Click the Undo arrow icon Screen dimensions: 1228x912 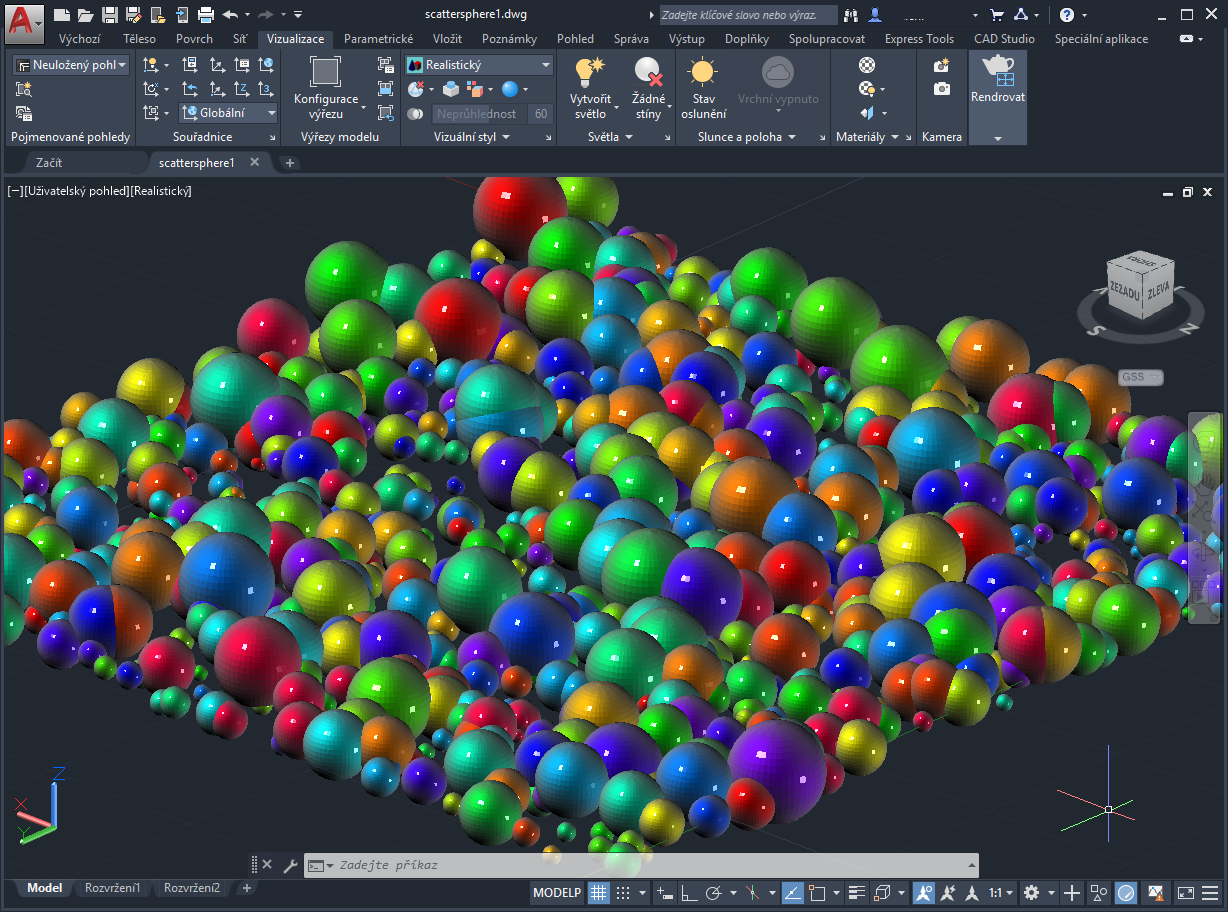pos(230,15)
